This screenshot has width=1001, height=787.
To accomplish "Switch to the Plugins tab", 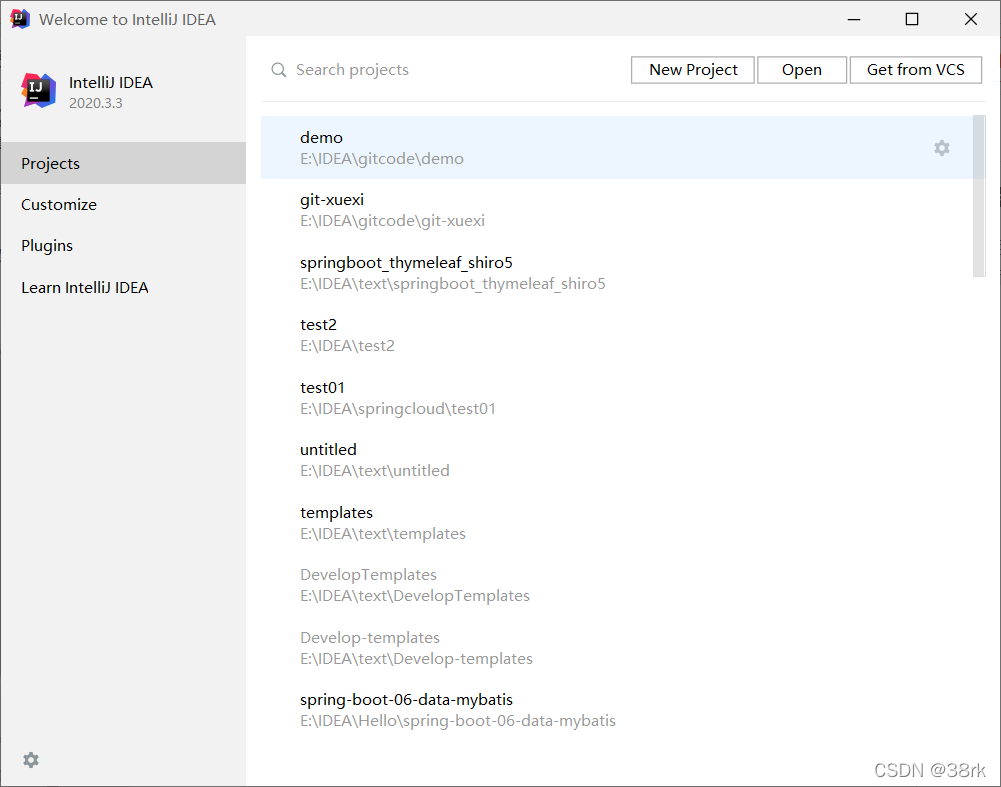I will [123, 246].
